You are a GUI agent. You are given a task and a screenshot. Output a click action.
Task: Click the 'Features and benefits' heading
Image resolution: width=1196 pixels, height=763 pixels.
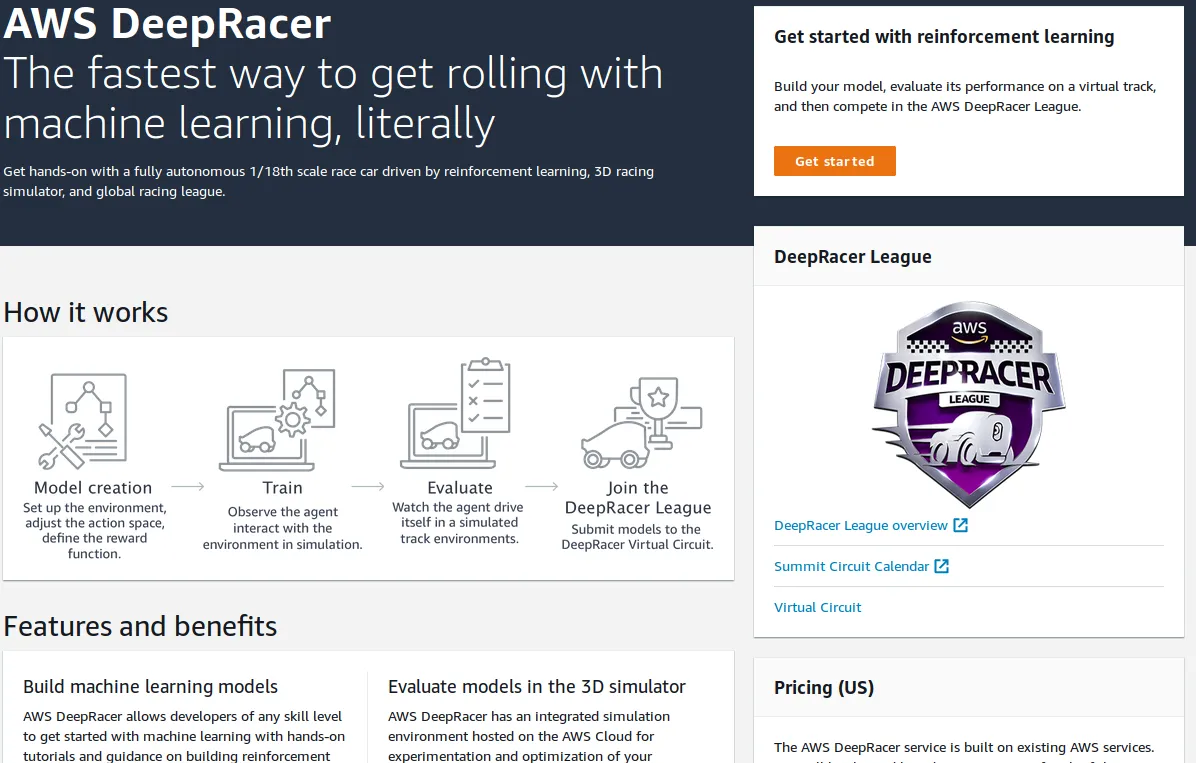tap(140, 626)
